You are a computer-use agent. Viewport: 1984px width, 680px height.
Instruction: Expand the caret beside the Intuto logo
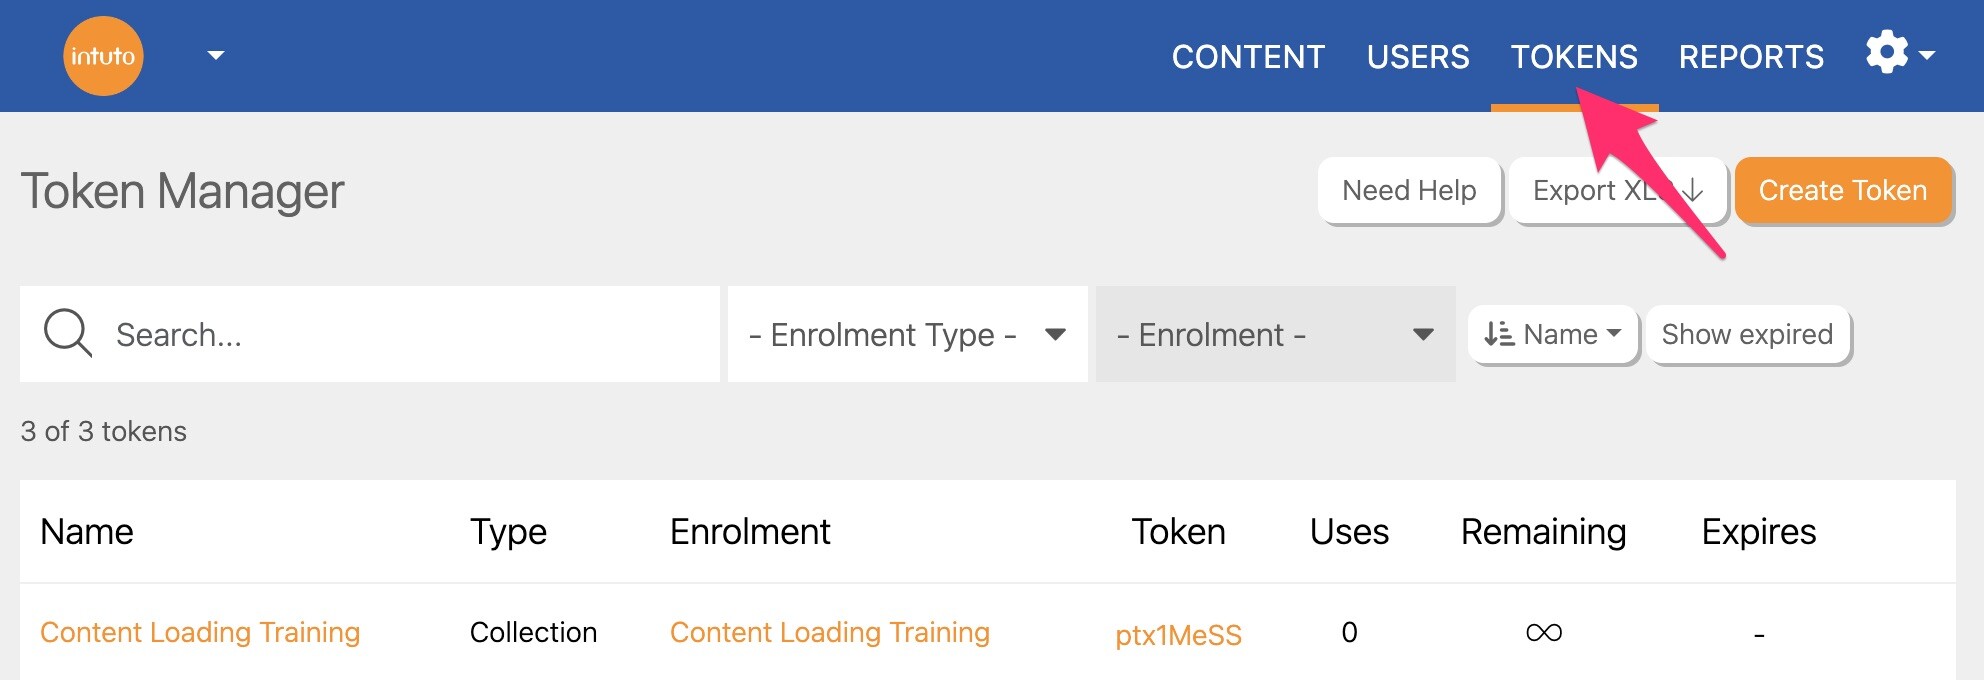(215, 56)
